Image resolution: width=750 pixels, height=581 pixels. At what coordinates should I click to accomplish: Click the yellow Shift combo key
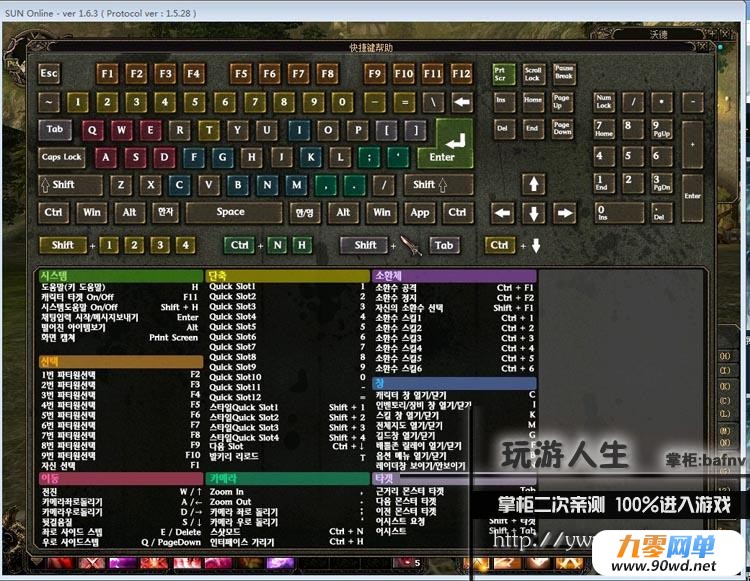[63, 245]
